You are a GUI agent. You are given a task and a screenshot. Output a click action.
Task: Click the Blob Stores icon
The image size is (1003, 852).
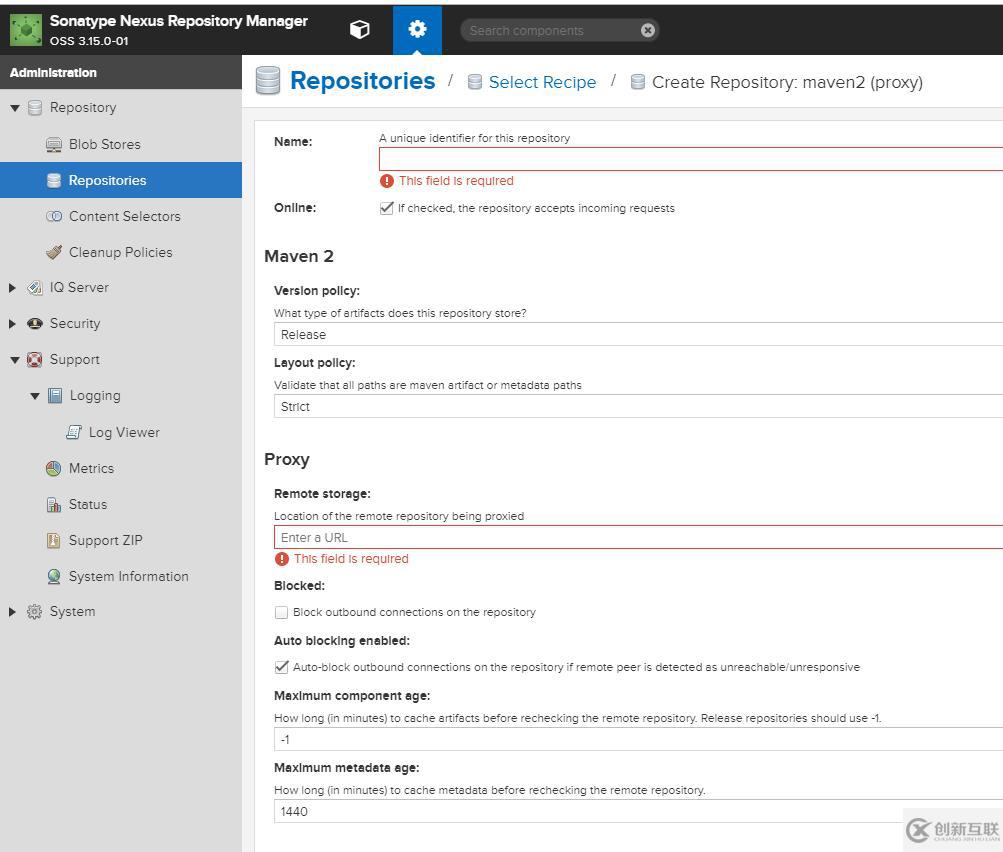(x=54, y=145)
